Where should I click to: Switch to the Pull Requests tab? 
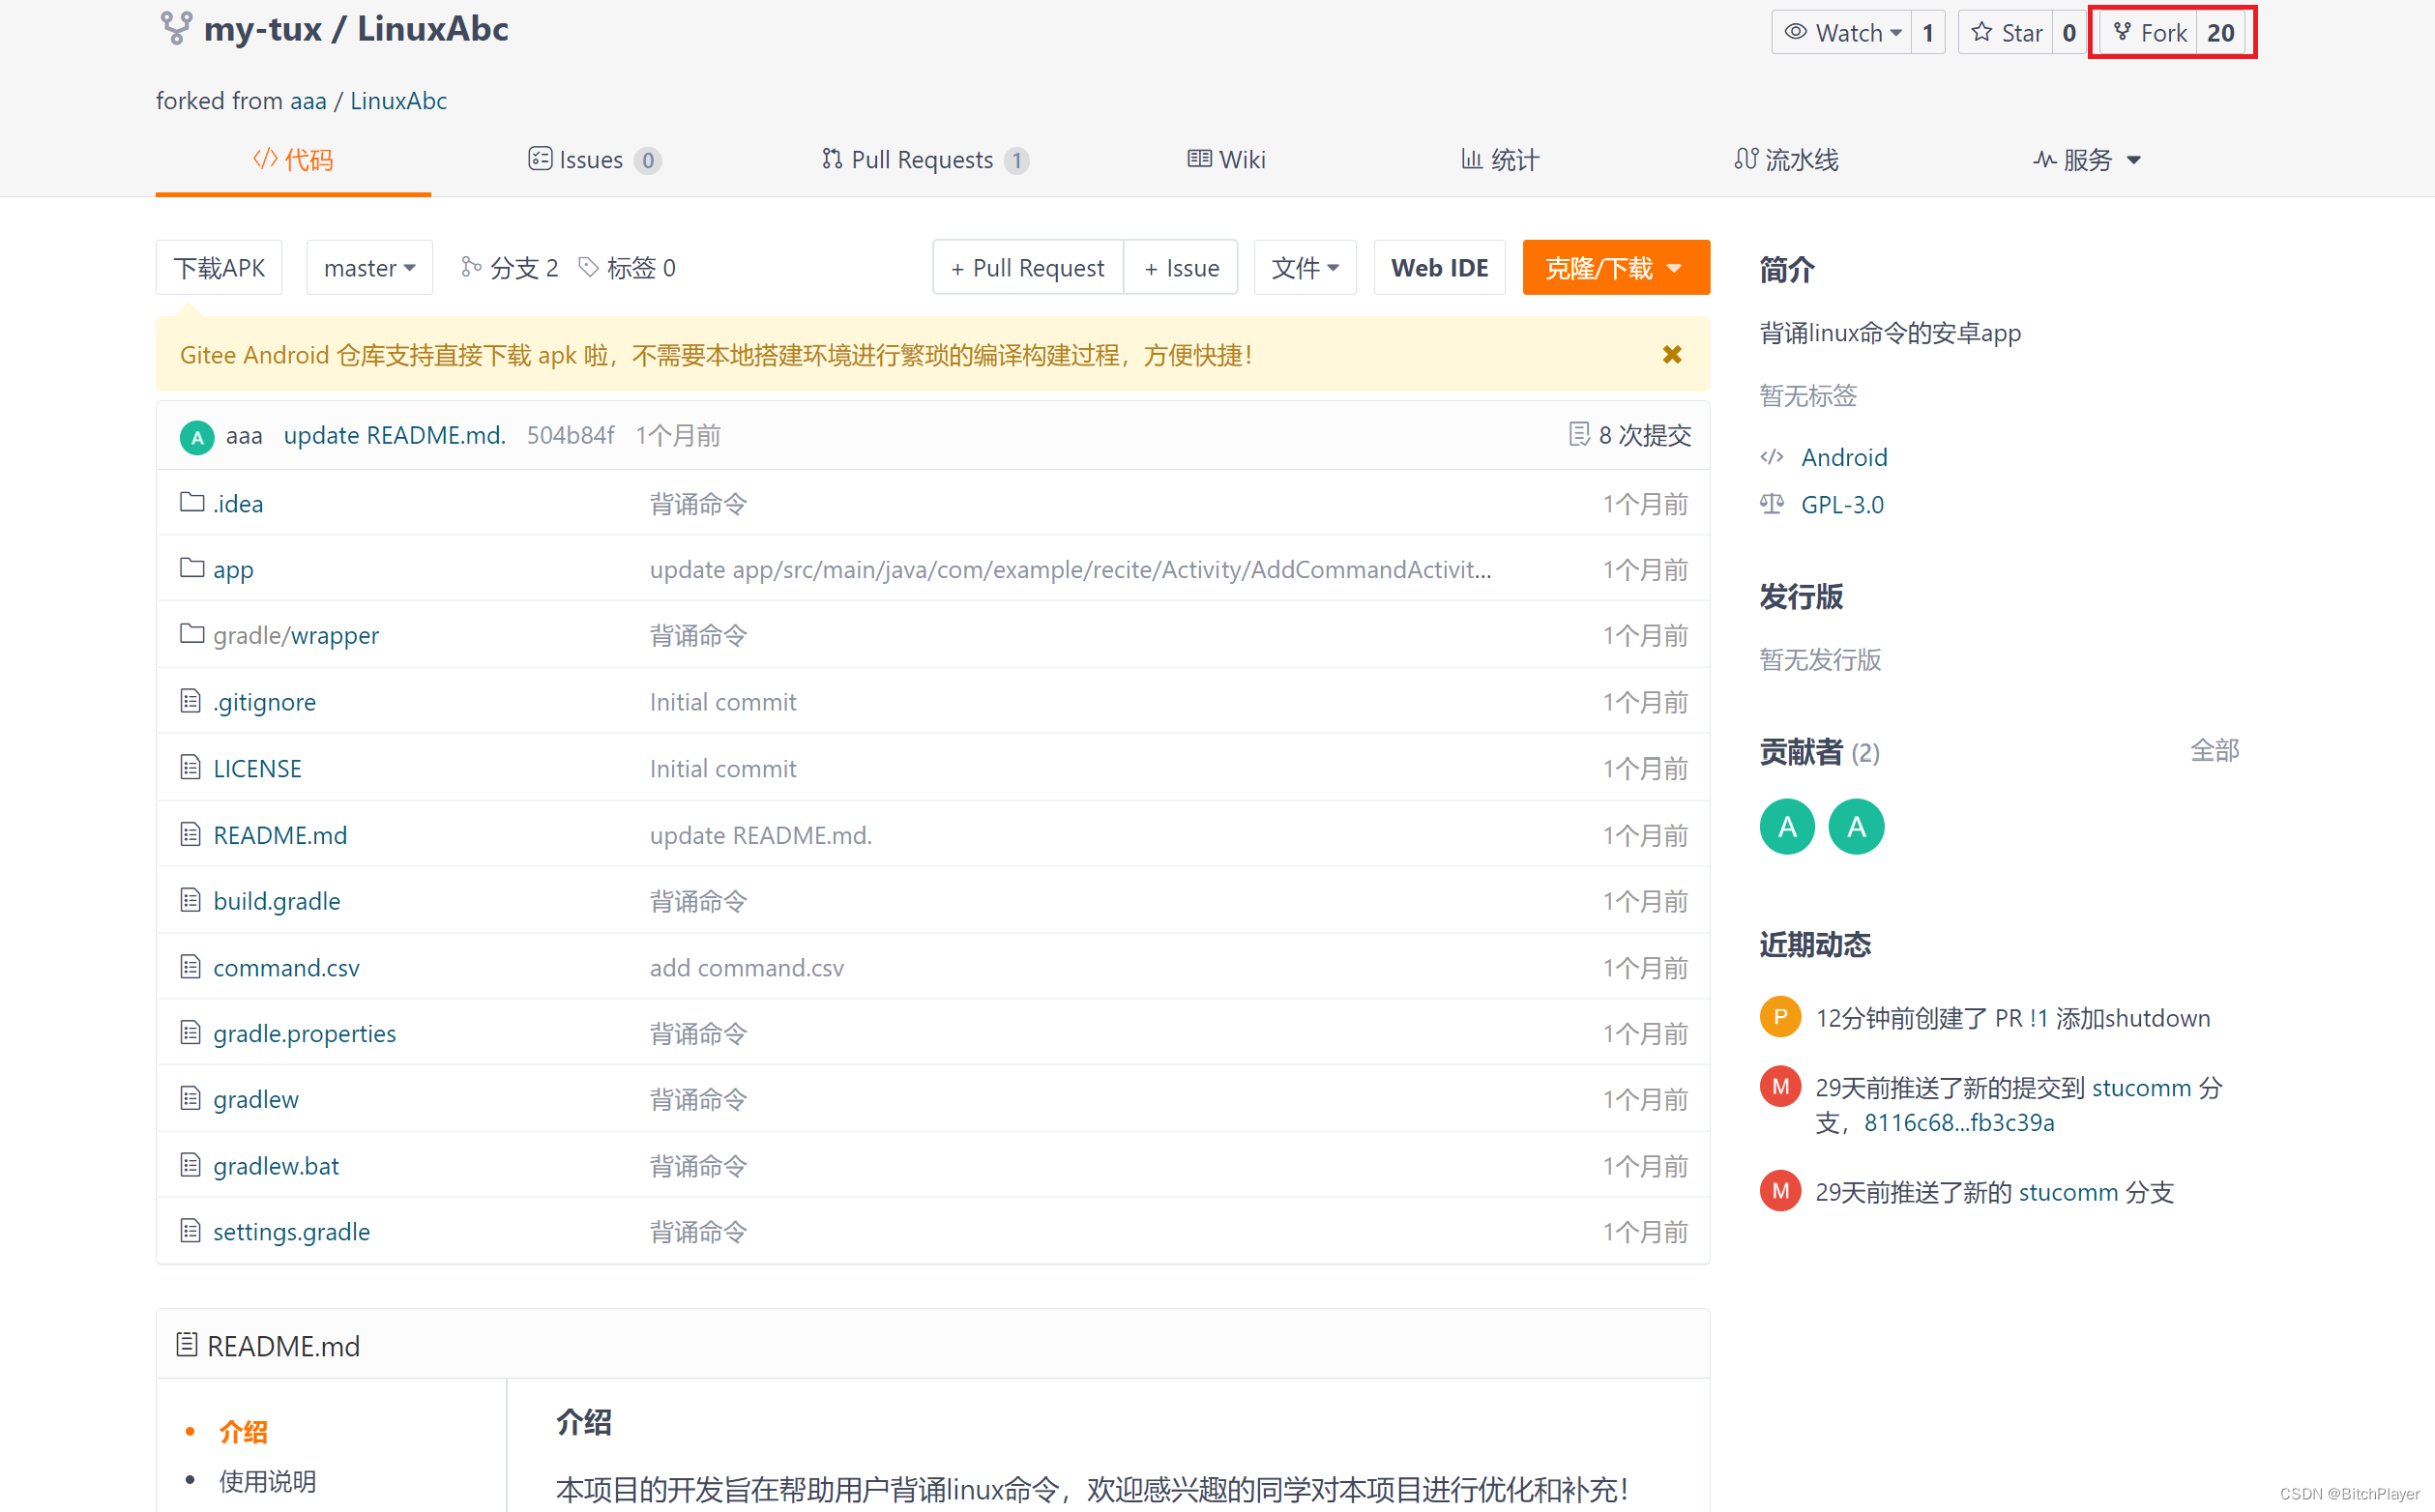[x=923, y=160]
